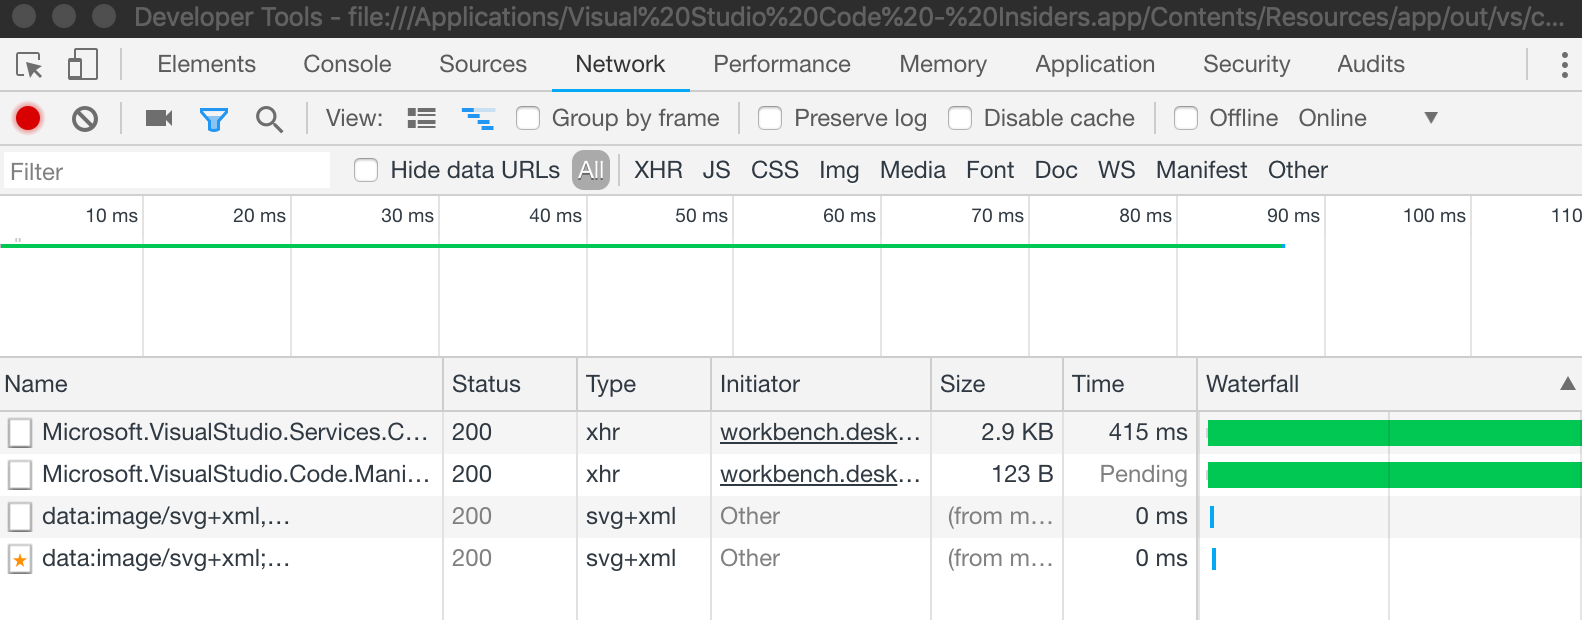
Task: Clear the network log
Action: (85, 119)
